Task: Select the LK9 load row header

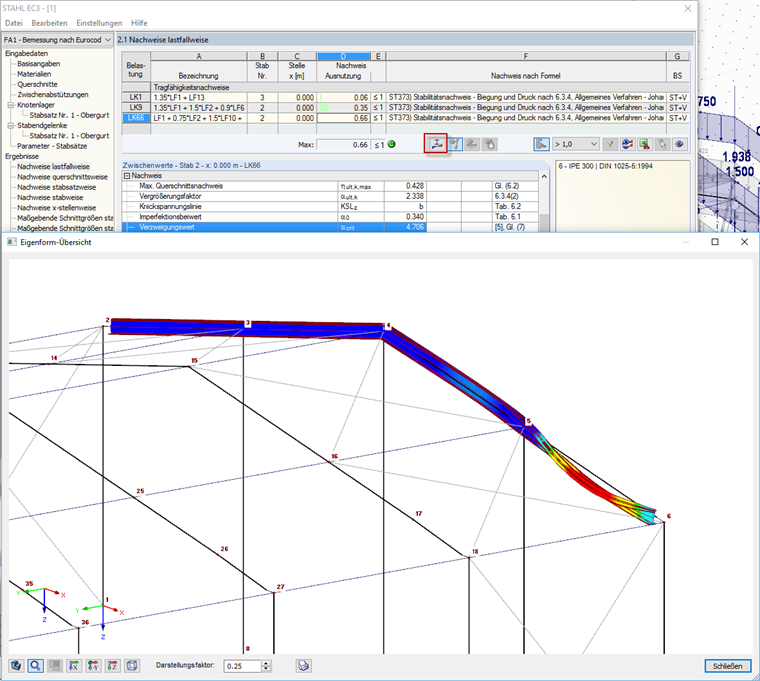Action: click(x=136, y=108)
